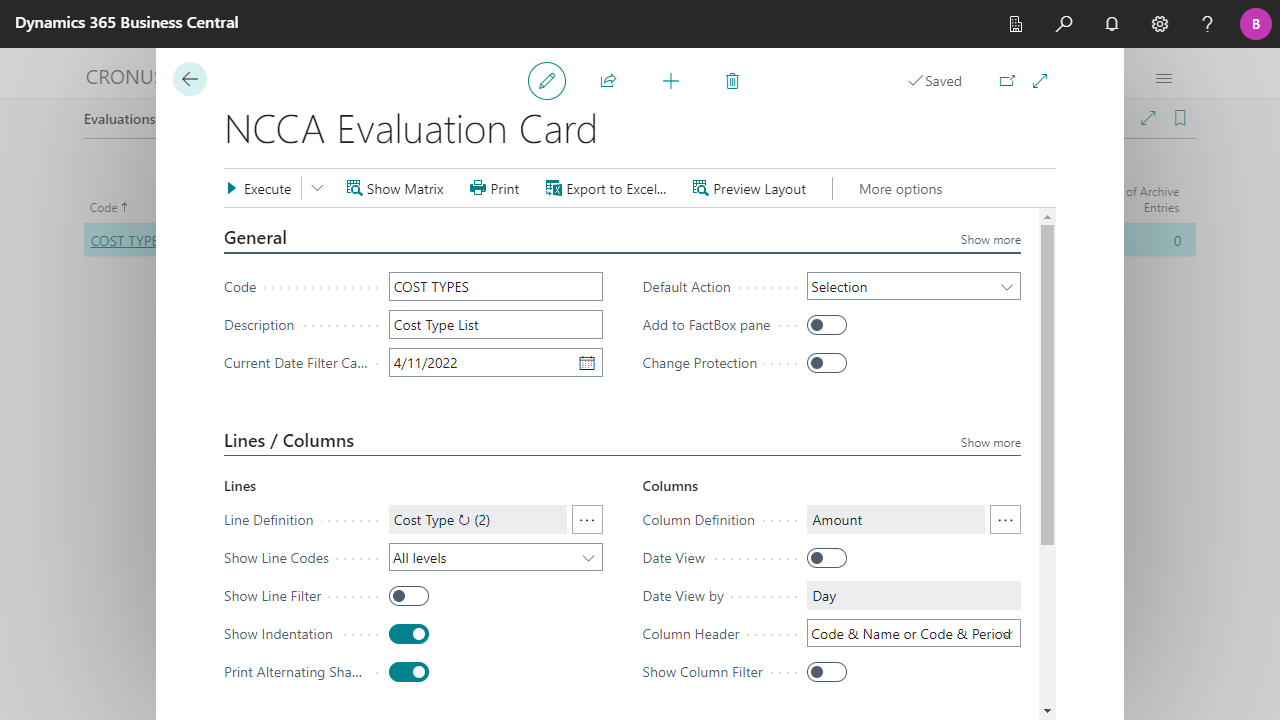Expand the Execute split-button arrow
The image size is (1280, 720).
point(317,189)
